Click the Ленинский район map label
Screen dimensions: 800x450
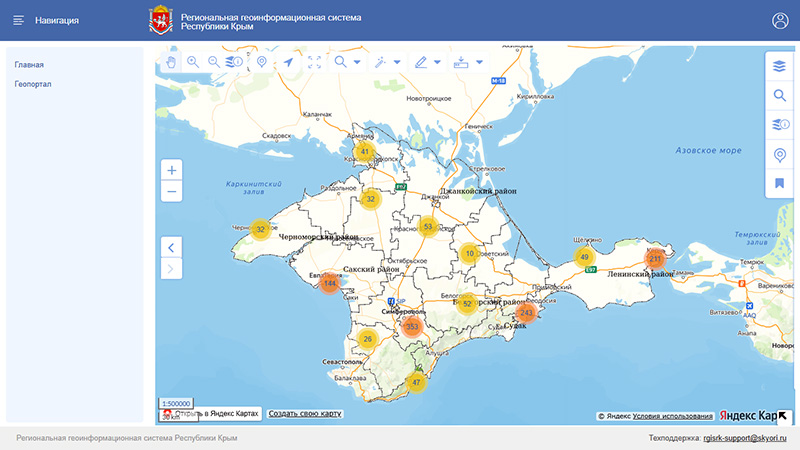coord(640,274)
